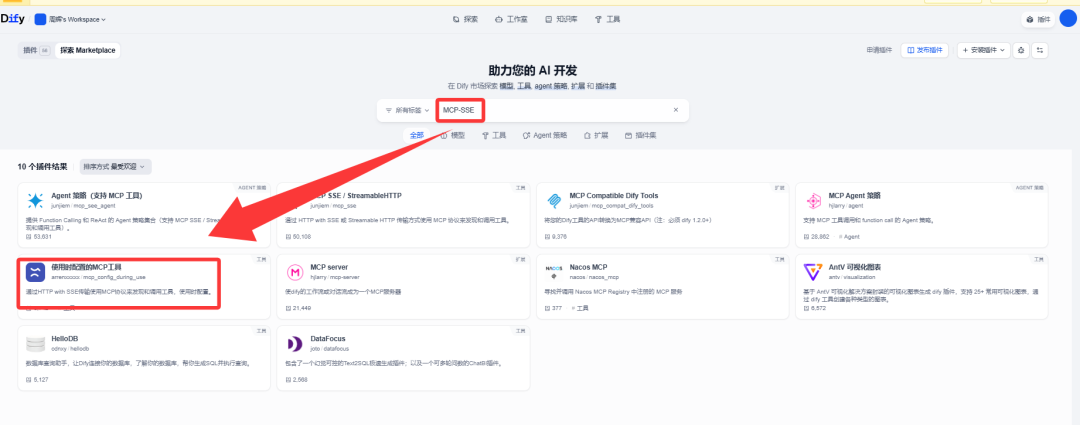This screenshot has width=1080, height=425.
Task: Switch to the 探索 Marketplace tab
Action: pos(87,50)
